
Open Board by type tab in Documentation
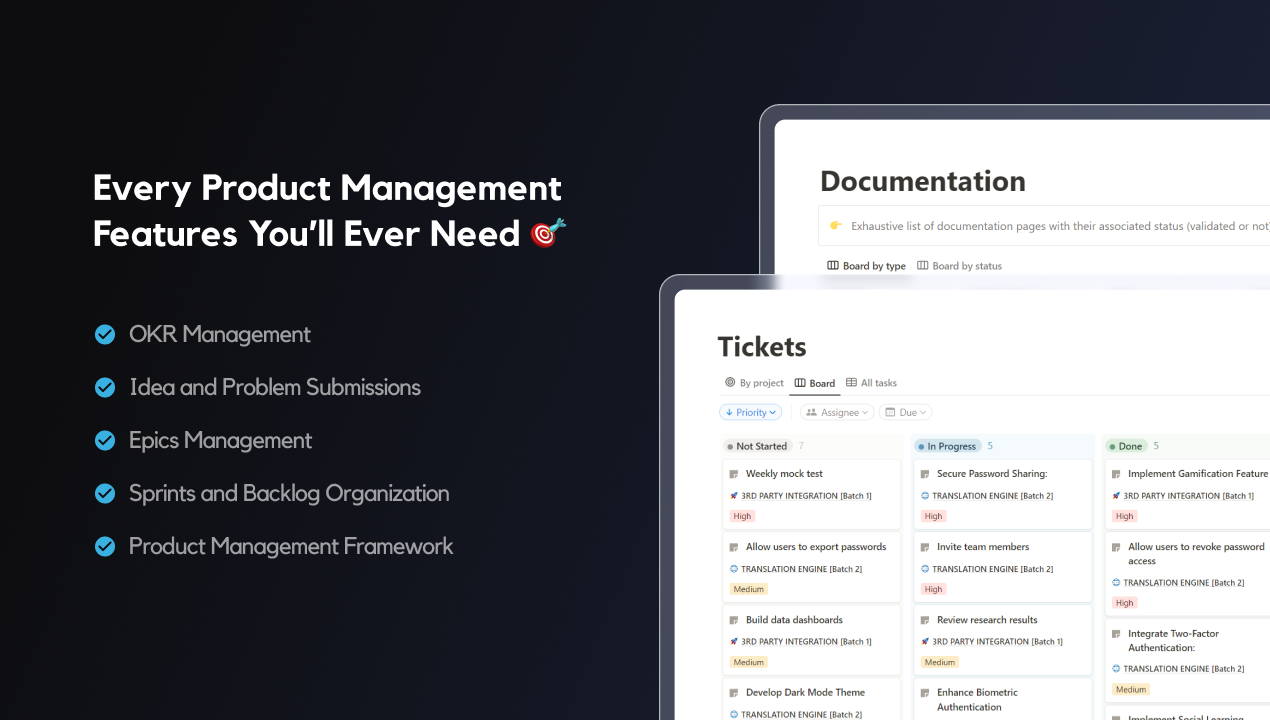(866, 266)
